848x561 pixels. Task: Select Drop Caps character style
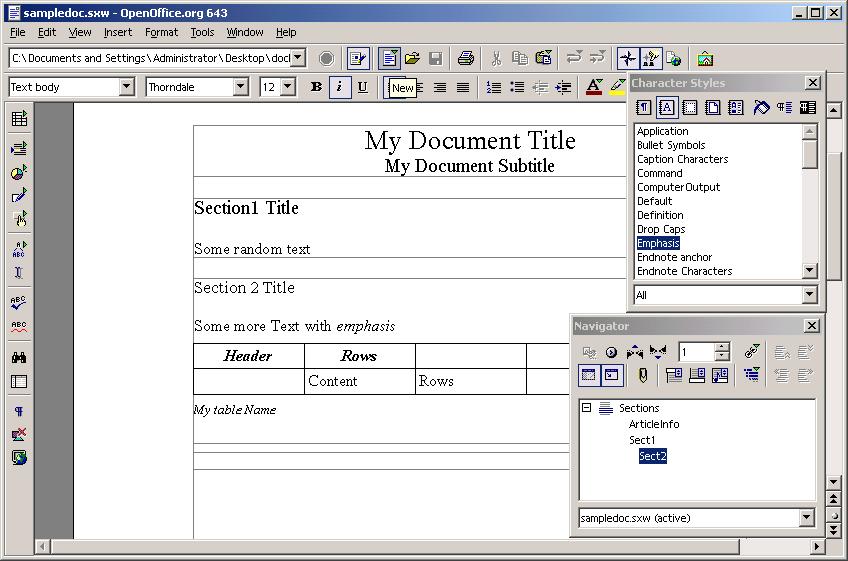pos(661,229)
